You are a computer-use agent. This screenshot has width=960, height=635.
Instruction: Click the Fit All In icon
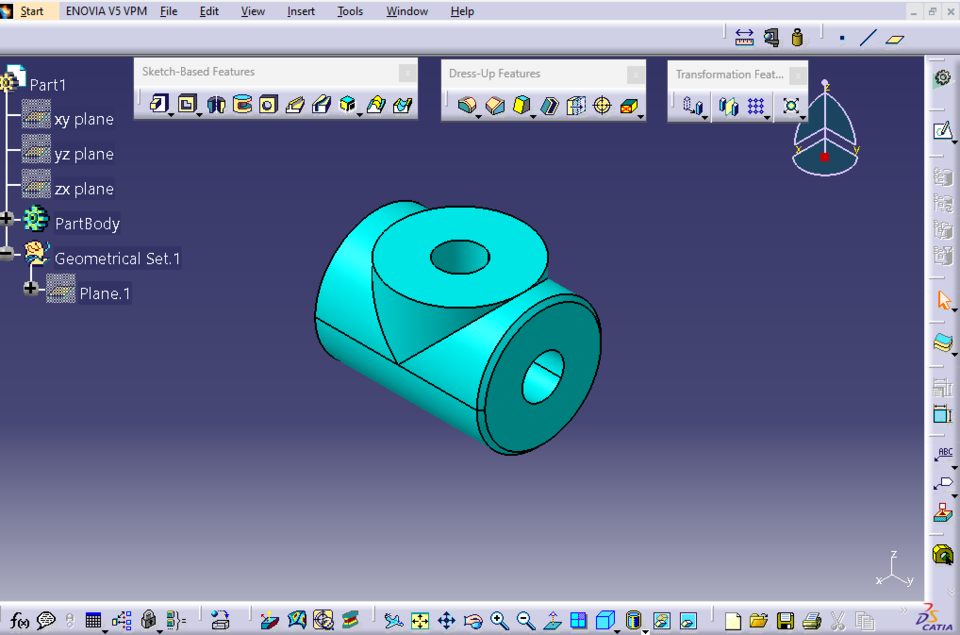point(420,620)
